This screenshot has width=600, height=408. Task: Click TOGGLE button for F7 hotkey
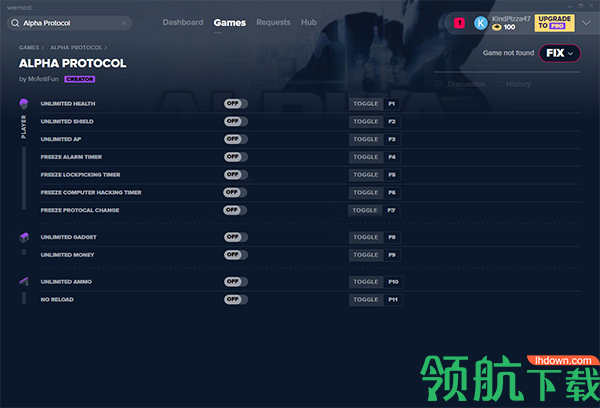[x=365, y=211]
